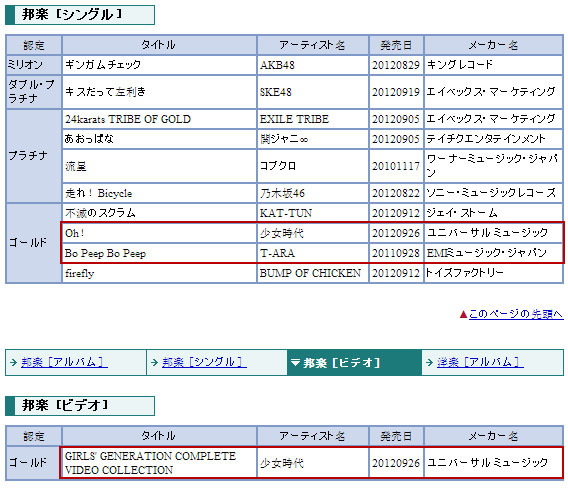568x503 pixels.
Task: Click the BUMP OF CHICKEN artist cell
Action: 313,273
